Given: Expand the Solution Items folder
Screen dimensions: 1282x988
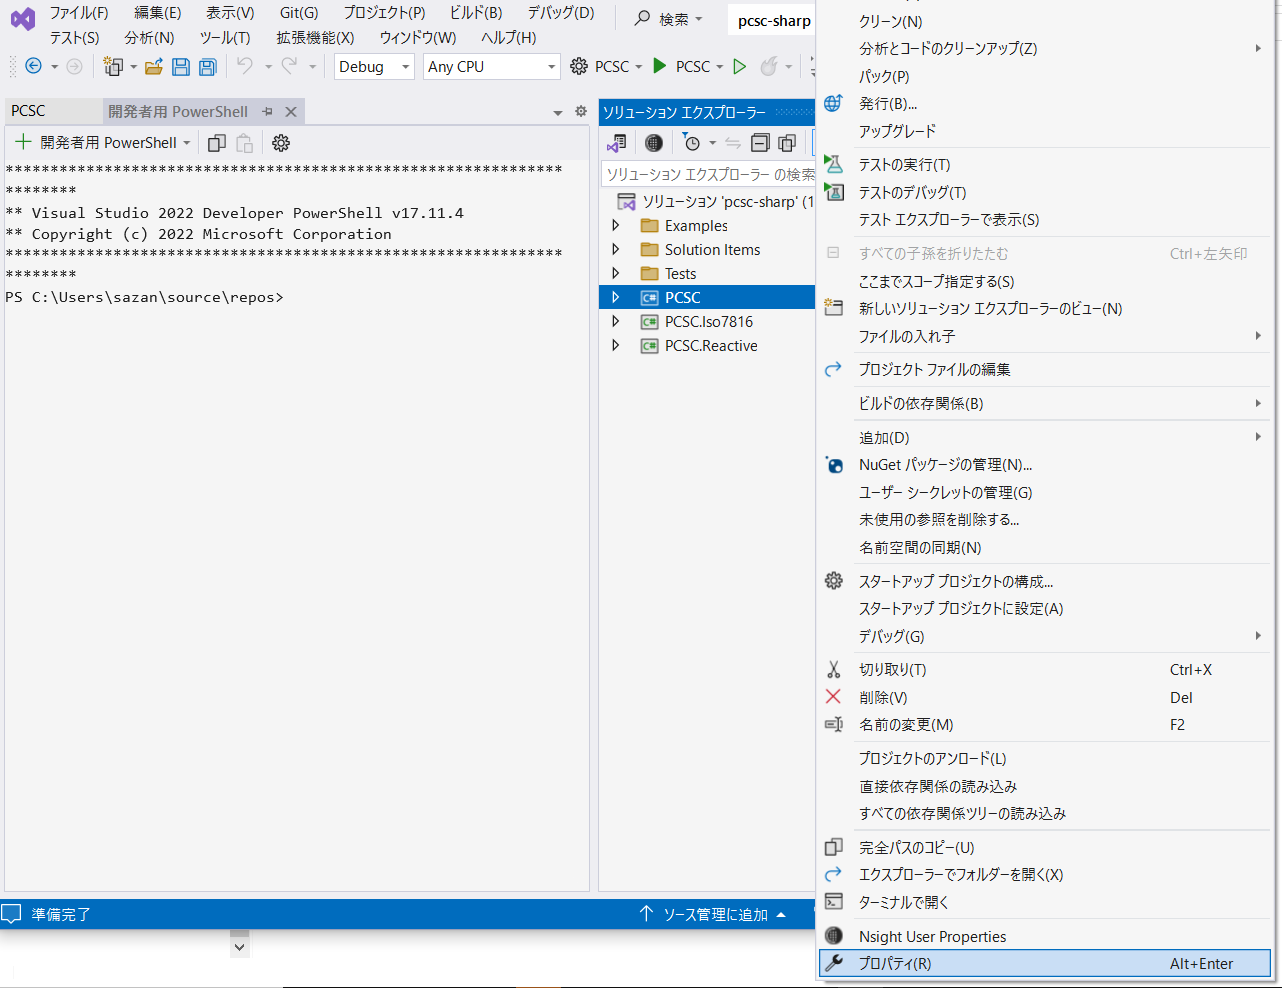Looking at the screenshot, I should (x=615, y=250).
